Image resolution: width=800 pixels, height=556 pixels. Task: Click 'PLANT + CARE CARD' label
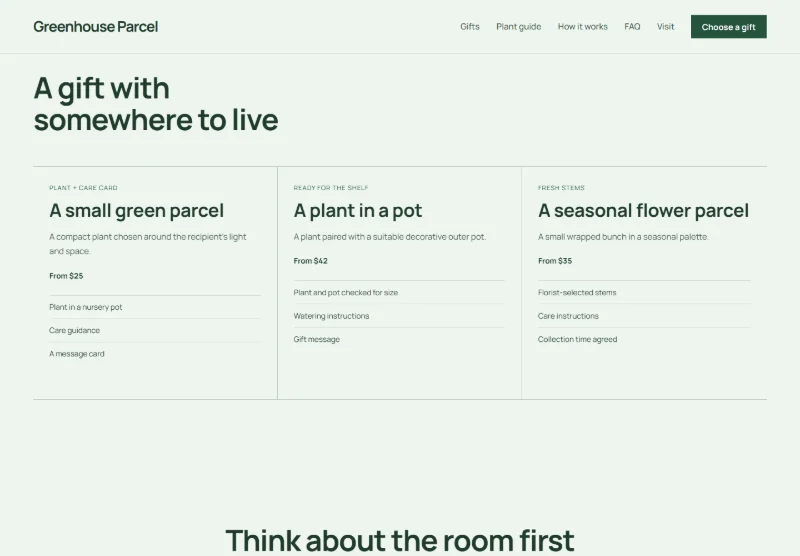83,188
